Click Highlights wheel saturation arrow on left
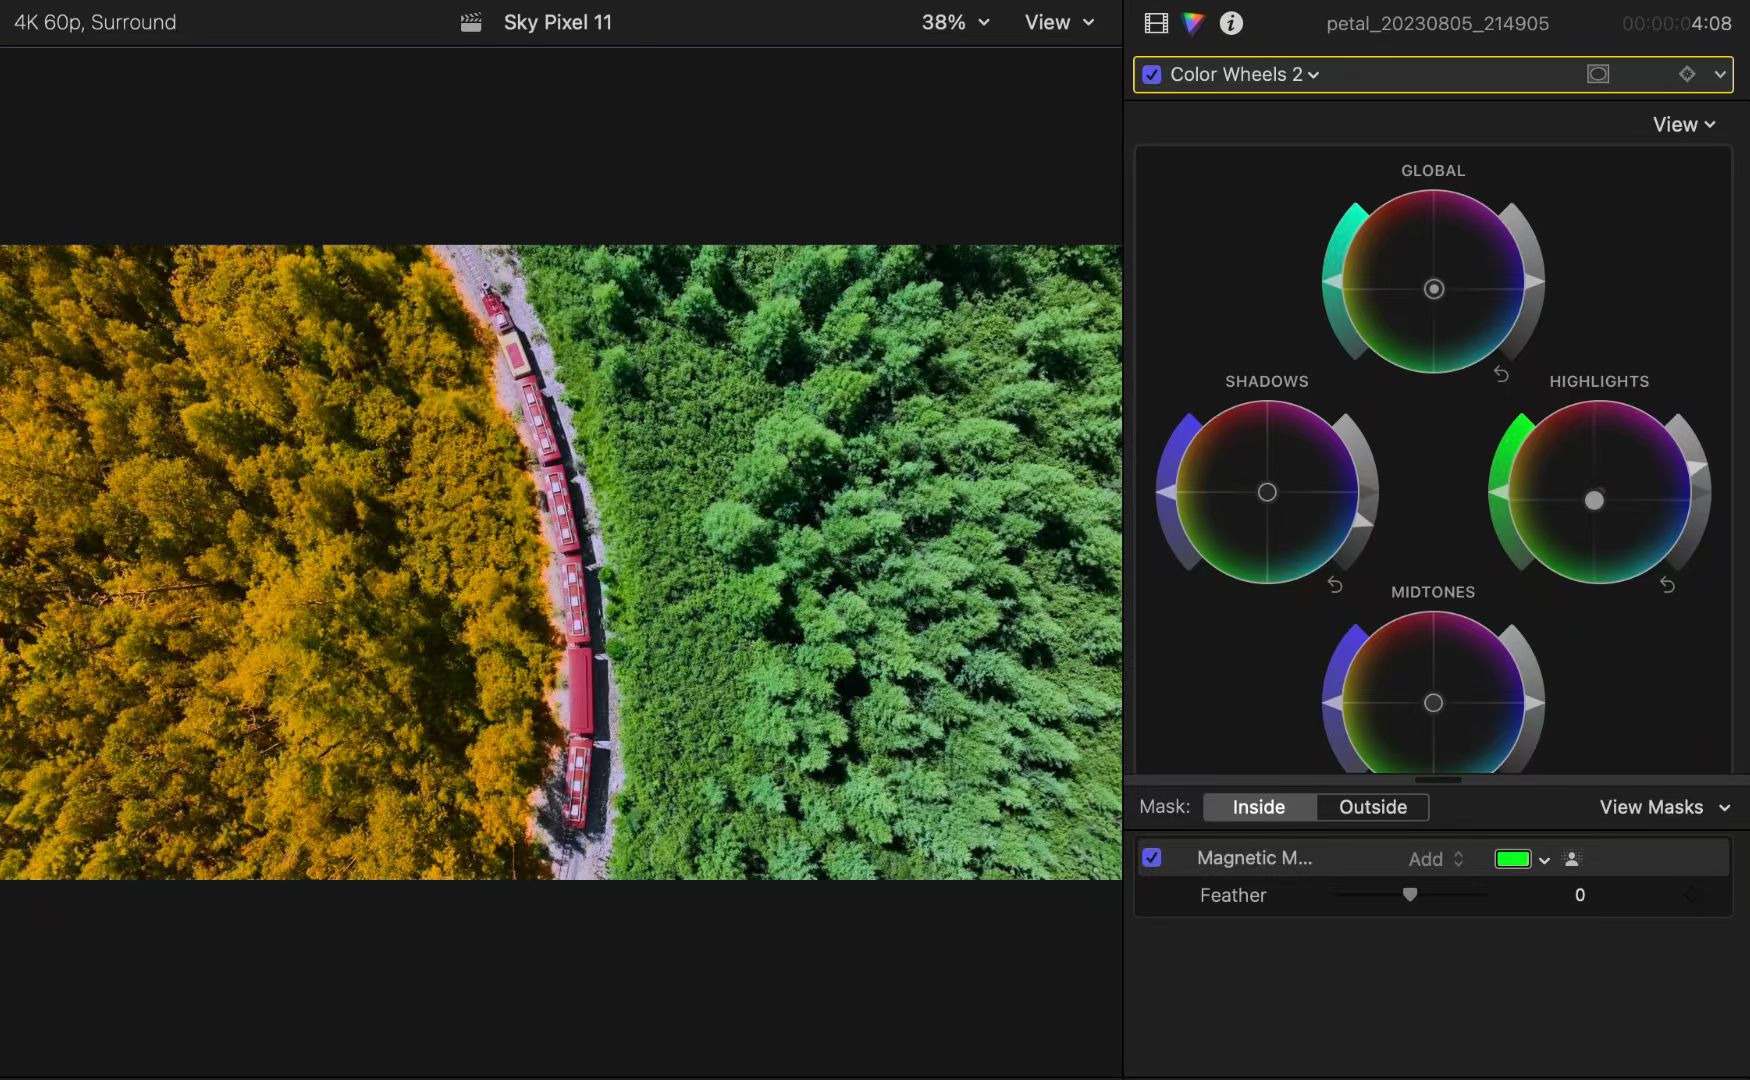The width and height of the screenshot is (1750, 1080). pos(1498,491)
